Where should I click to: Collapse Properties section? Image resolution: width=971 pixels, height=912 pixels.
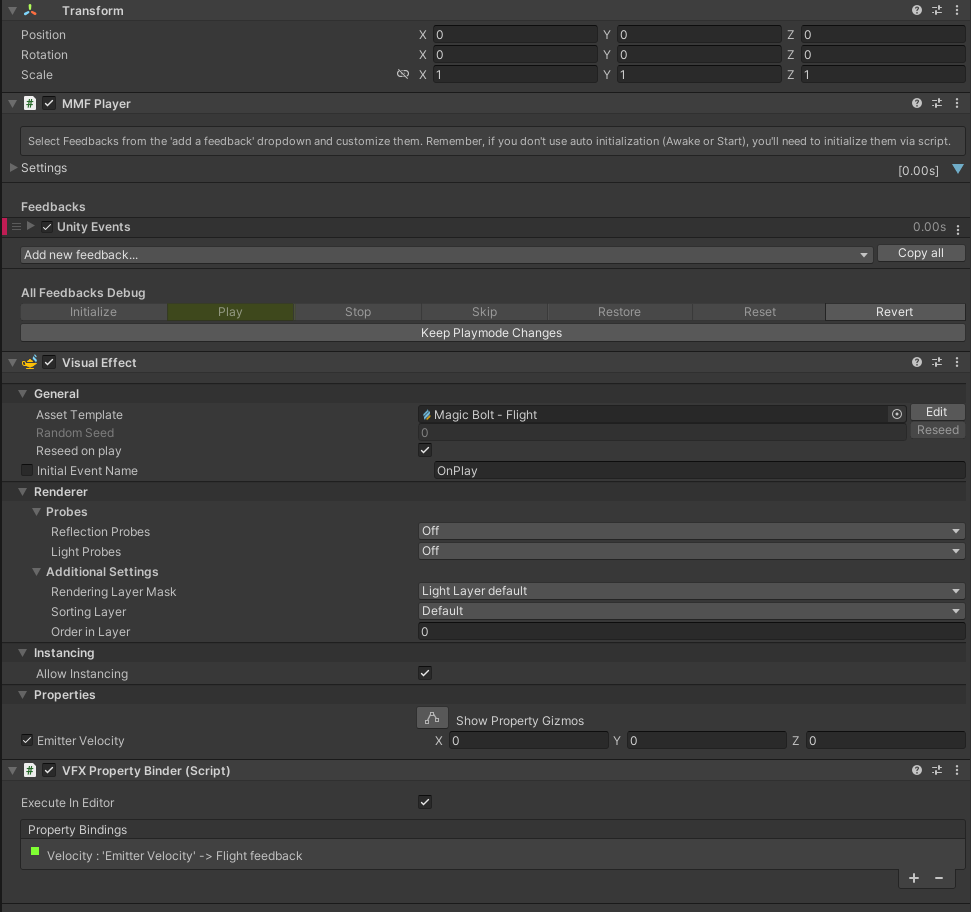click(x=23, y=695)
